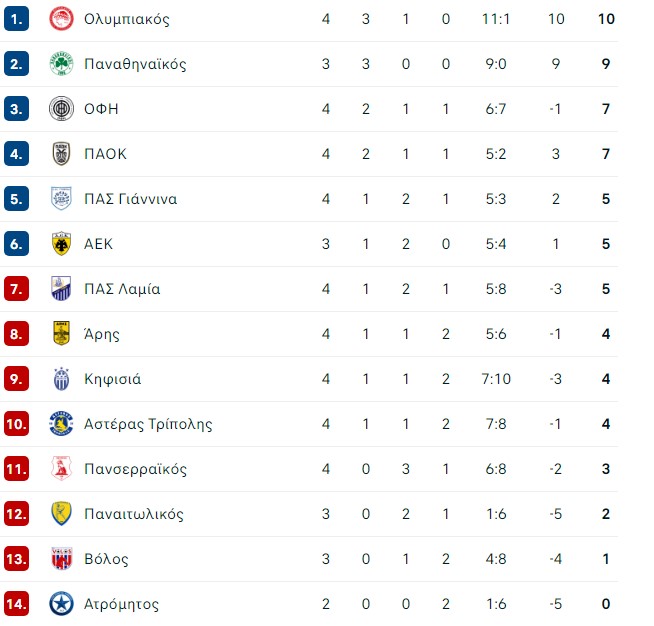This screenshot has width=654, height=626.
Task: Click the Βόλος team crest
Action: tap(61, 559)
